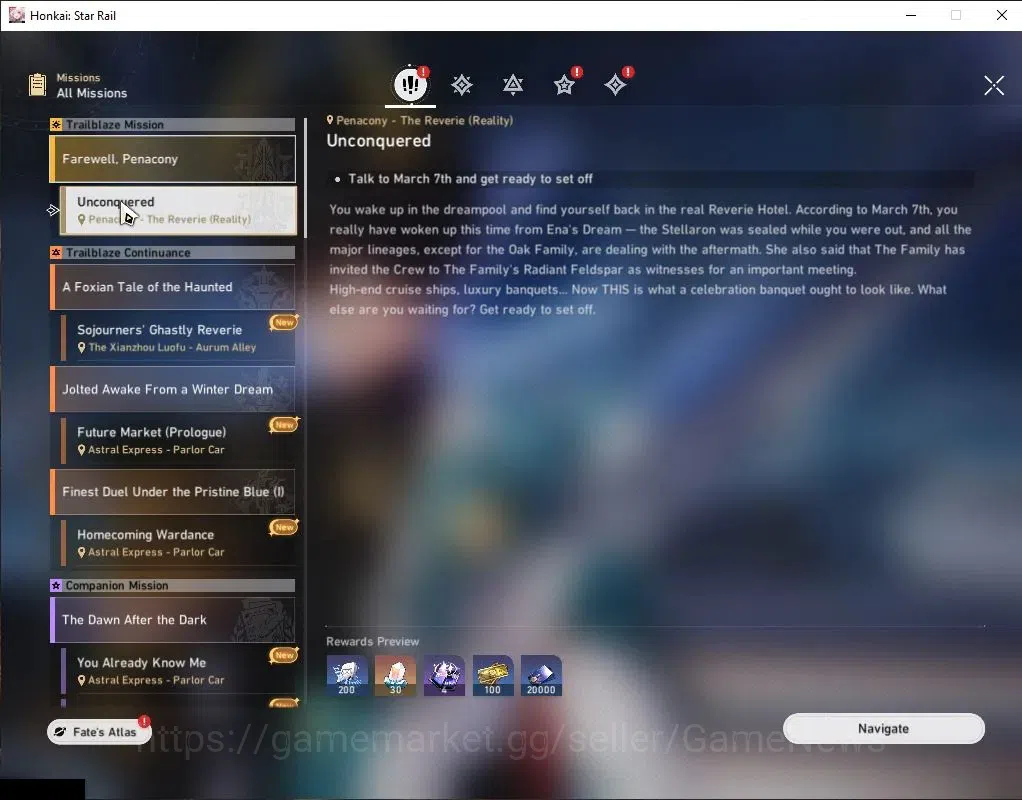Click the location pin by Penacony heading
This screenshot has height=800, width=1022.
330,120
